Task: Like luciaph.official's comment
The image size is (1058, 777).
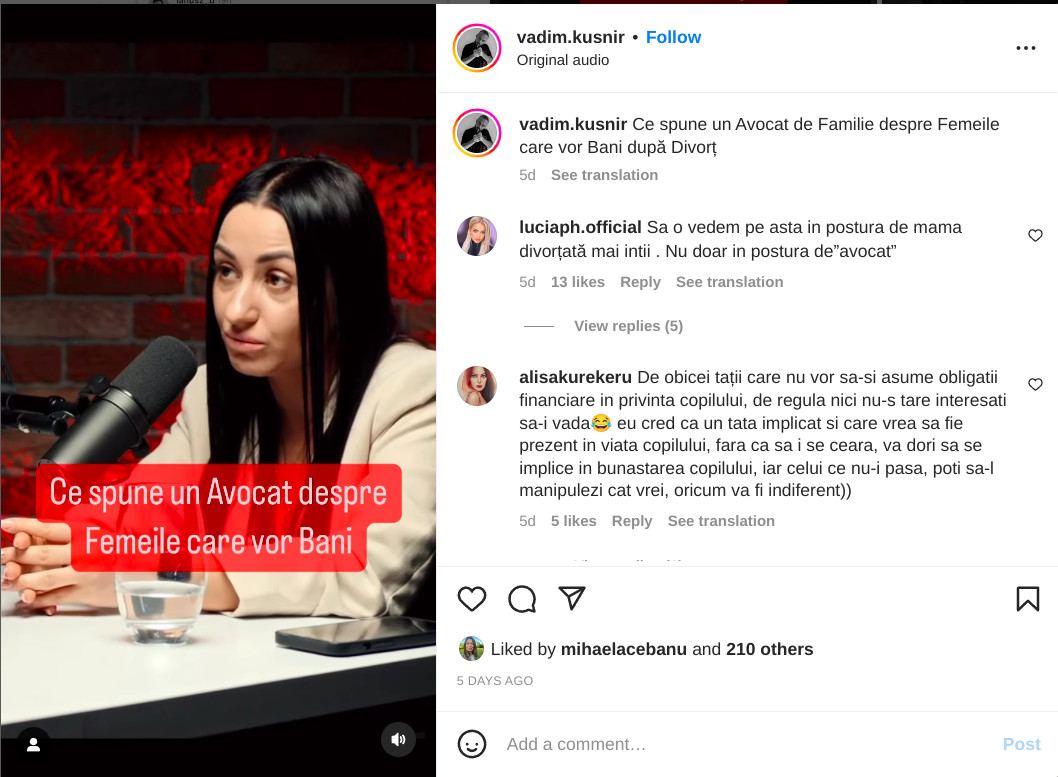Action: click(x=1035, y=235)
